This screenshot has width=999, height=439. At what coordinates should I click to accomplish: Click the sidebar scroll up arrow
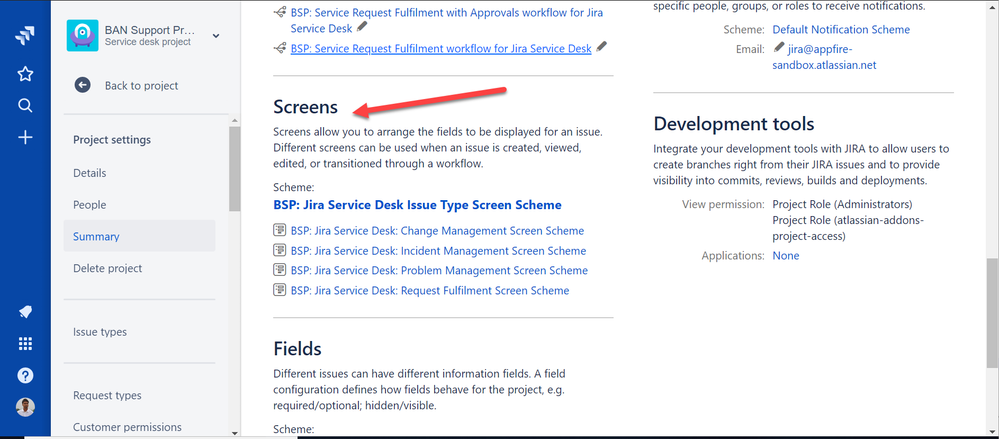coord(234,120)
